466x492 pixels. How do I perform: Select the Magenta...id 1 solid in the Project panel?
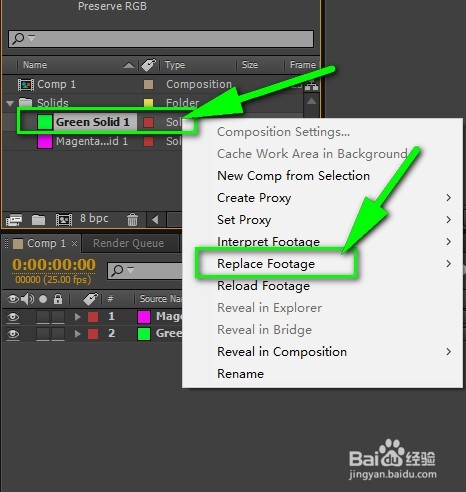[92, 141]
